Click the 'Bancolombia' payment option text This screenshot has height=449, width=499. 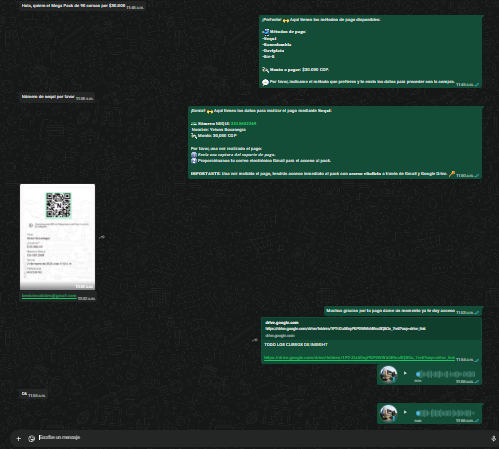[277, 45]
